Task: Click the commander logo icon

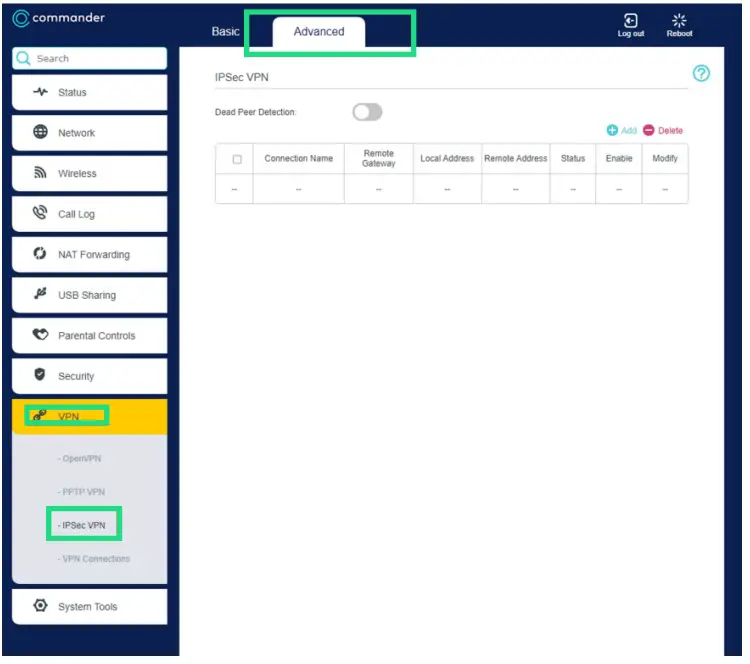Action: (x=21, y=18)
